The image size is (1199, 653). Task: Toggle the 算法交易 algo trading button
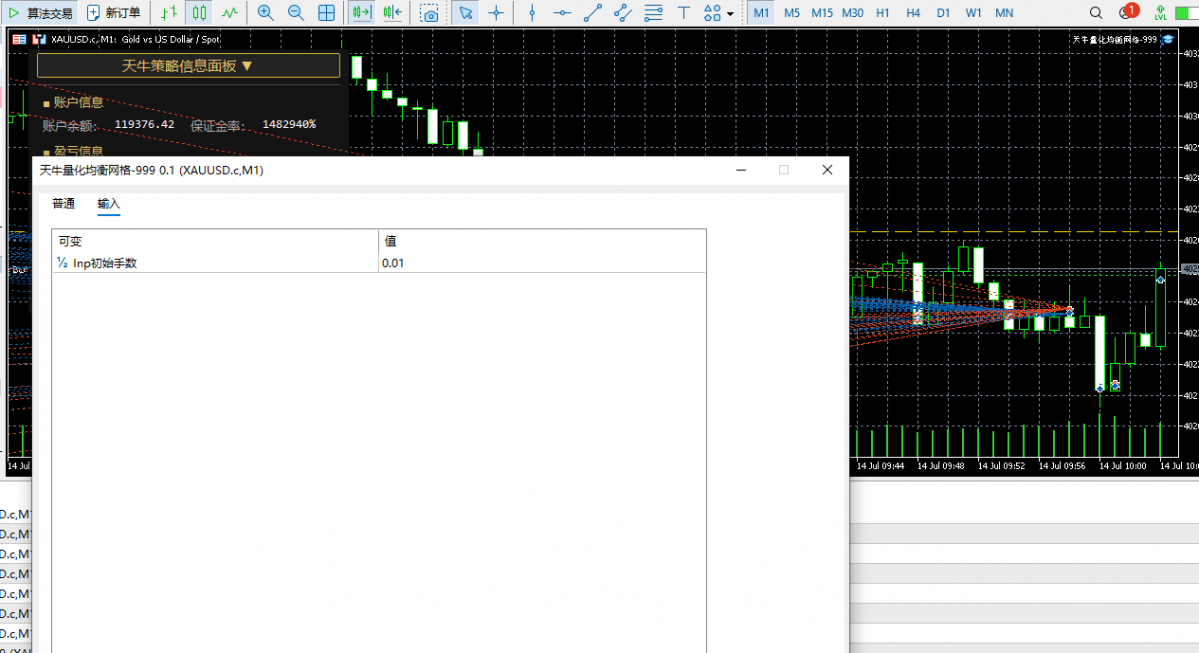pyautogui.click(x=41, y=13)
